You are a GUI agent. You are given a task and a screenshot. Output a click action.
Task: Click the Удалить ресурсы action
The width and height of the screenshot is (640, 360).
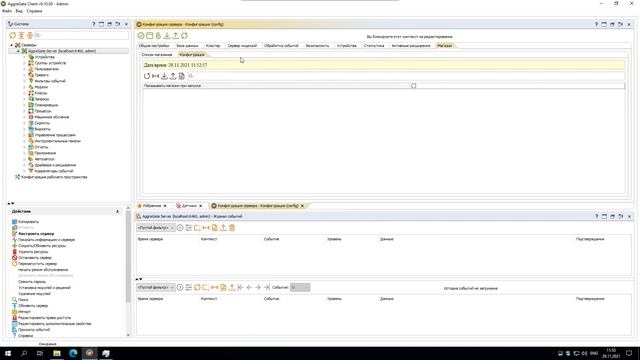click(x=33, y=252)
